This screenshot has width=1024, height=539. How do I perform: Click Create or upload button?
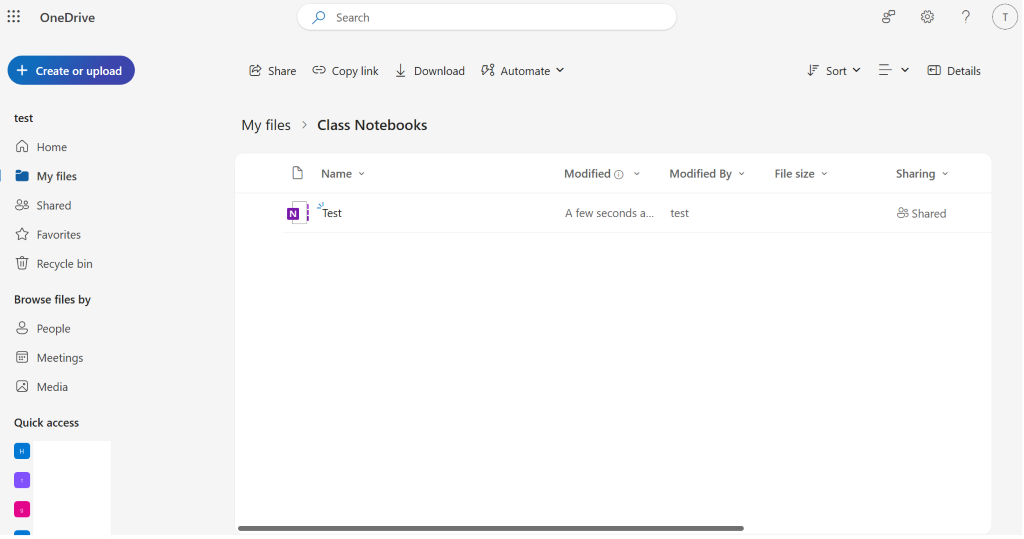pyautogui.click(x=71, y=71)
